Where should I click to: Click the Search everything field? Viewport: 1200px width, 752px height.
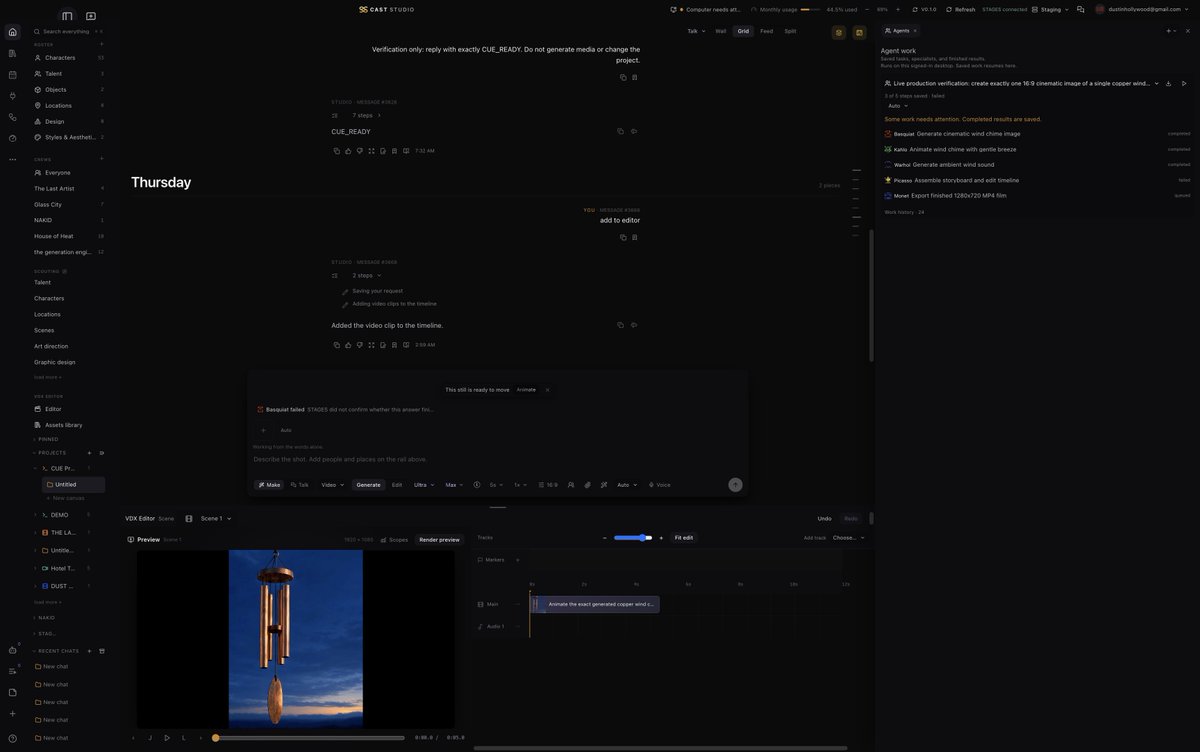(x=68, y=32)
